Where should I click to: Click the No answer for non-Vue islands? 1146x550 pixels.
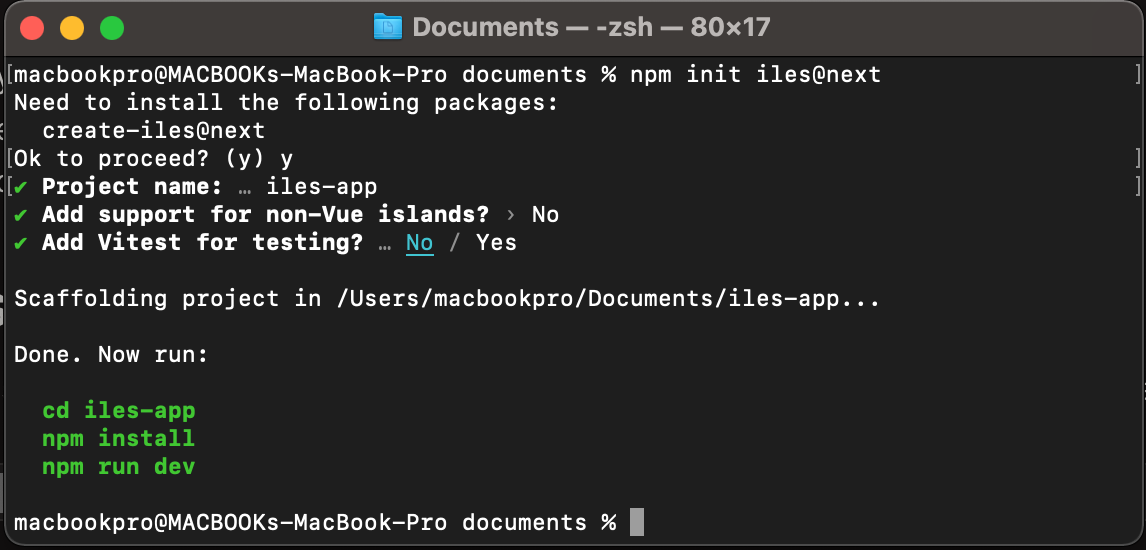pyautogui.click(x=545, y=215)
